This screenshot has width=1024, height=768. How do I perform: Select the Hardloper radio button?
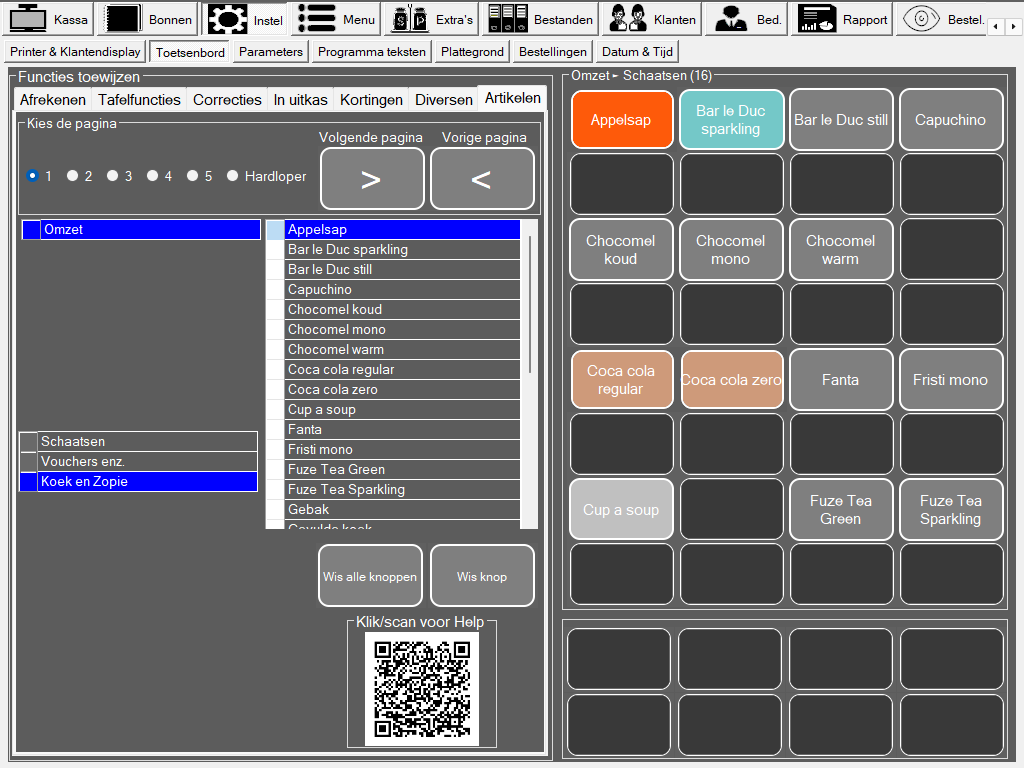pos(233,176)
